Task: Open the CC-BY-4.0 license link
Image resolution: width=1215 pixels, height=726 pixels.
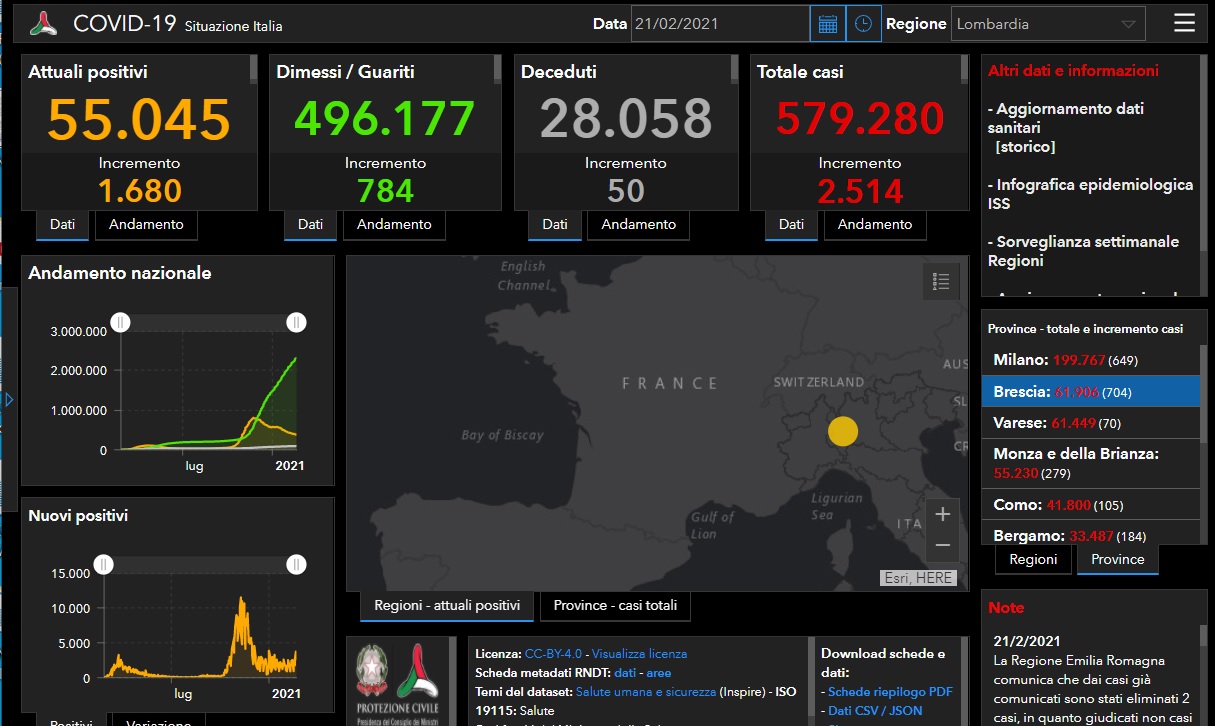Action: (x=553, y=653)
